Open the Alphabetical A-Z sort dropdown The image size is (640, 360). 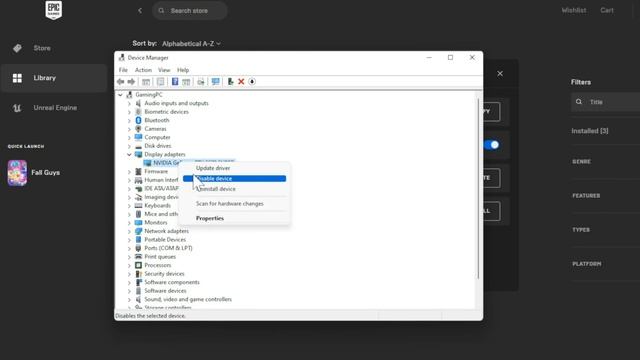pos(191,44)
